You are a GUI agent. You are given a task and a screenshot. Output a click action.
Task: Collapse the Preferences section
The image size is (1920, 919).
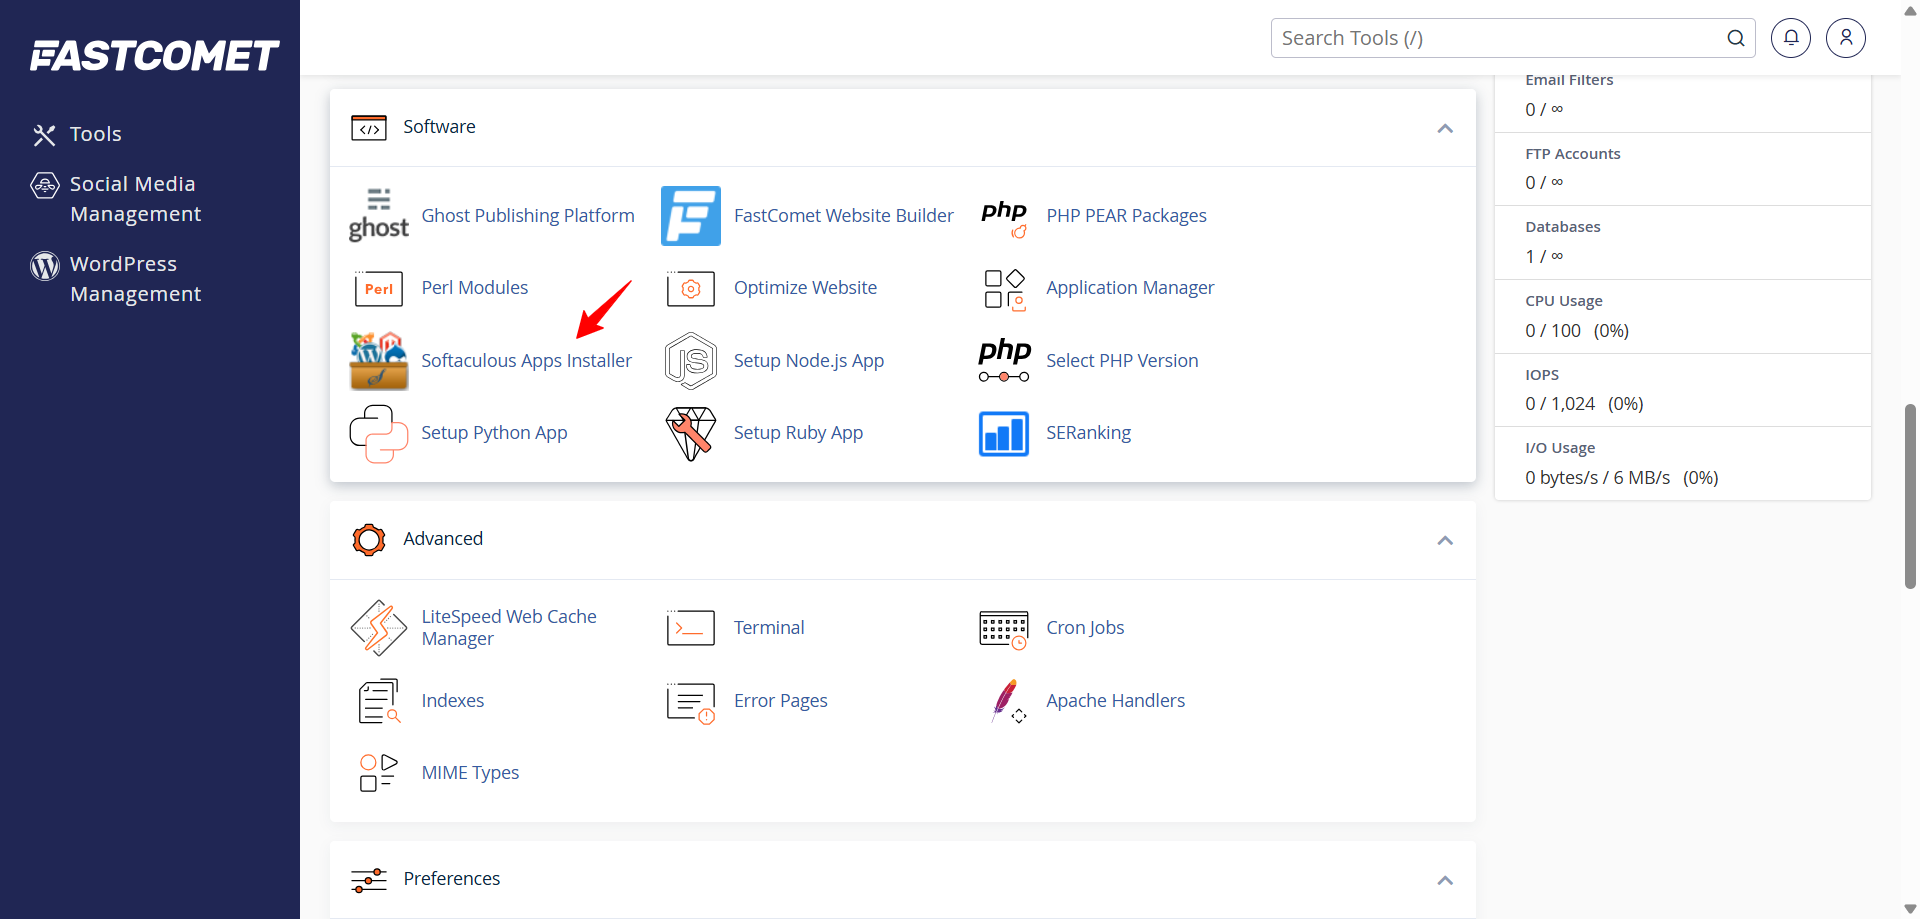1445,880
